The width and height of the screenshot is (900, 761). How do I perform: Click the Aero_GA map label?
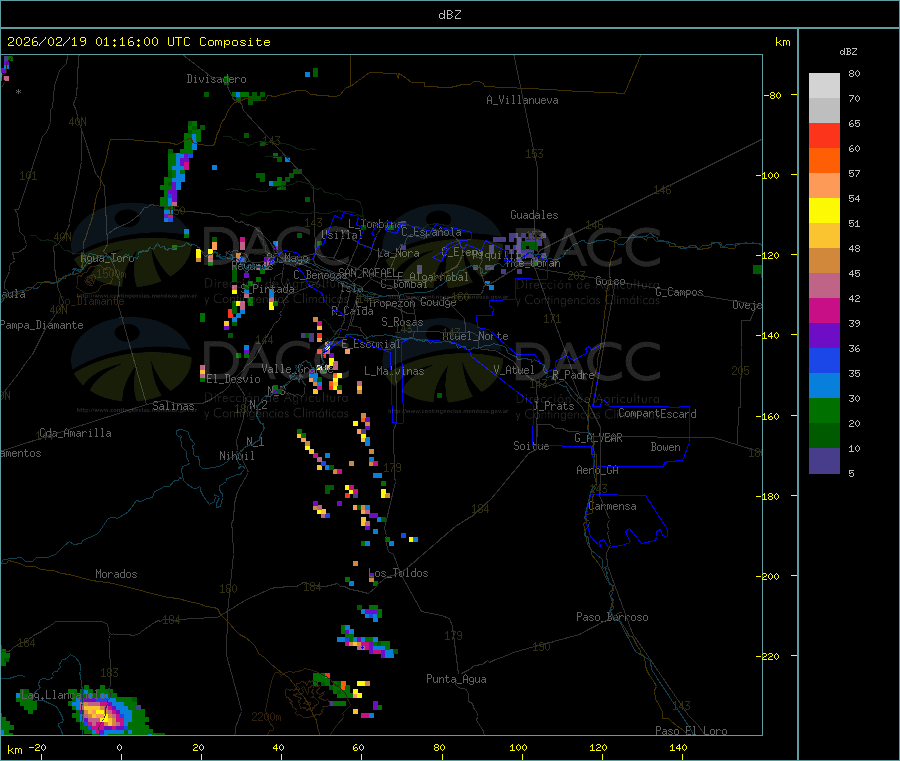coord(598,470)
